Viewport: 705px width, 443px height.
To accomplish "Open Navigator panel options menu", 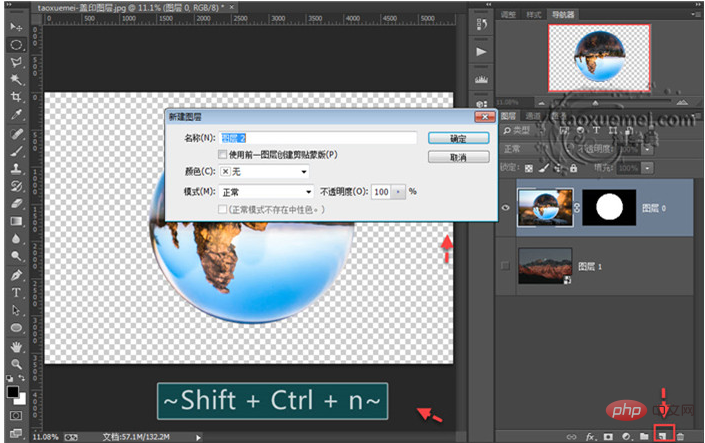I will coord(696,14).
